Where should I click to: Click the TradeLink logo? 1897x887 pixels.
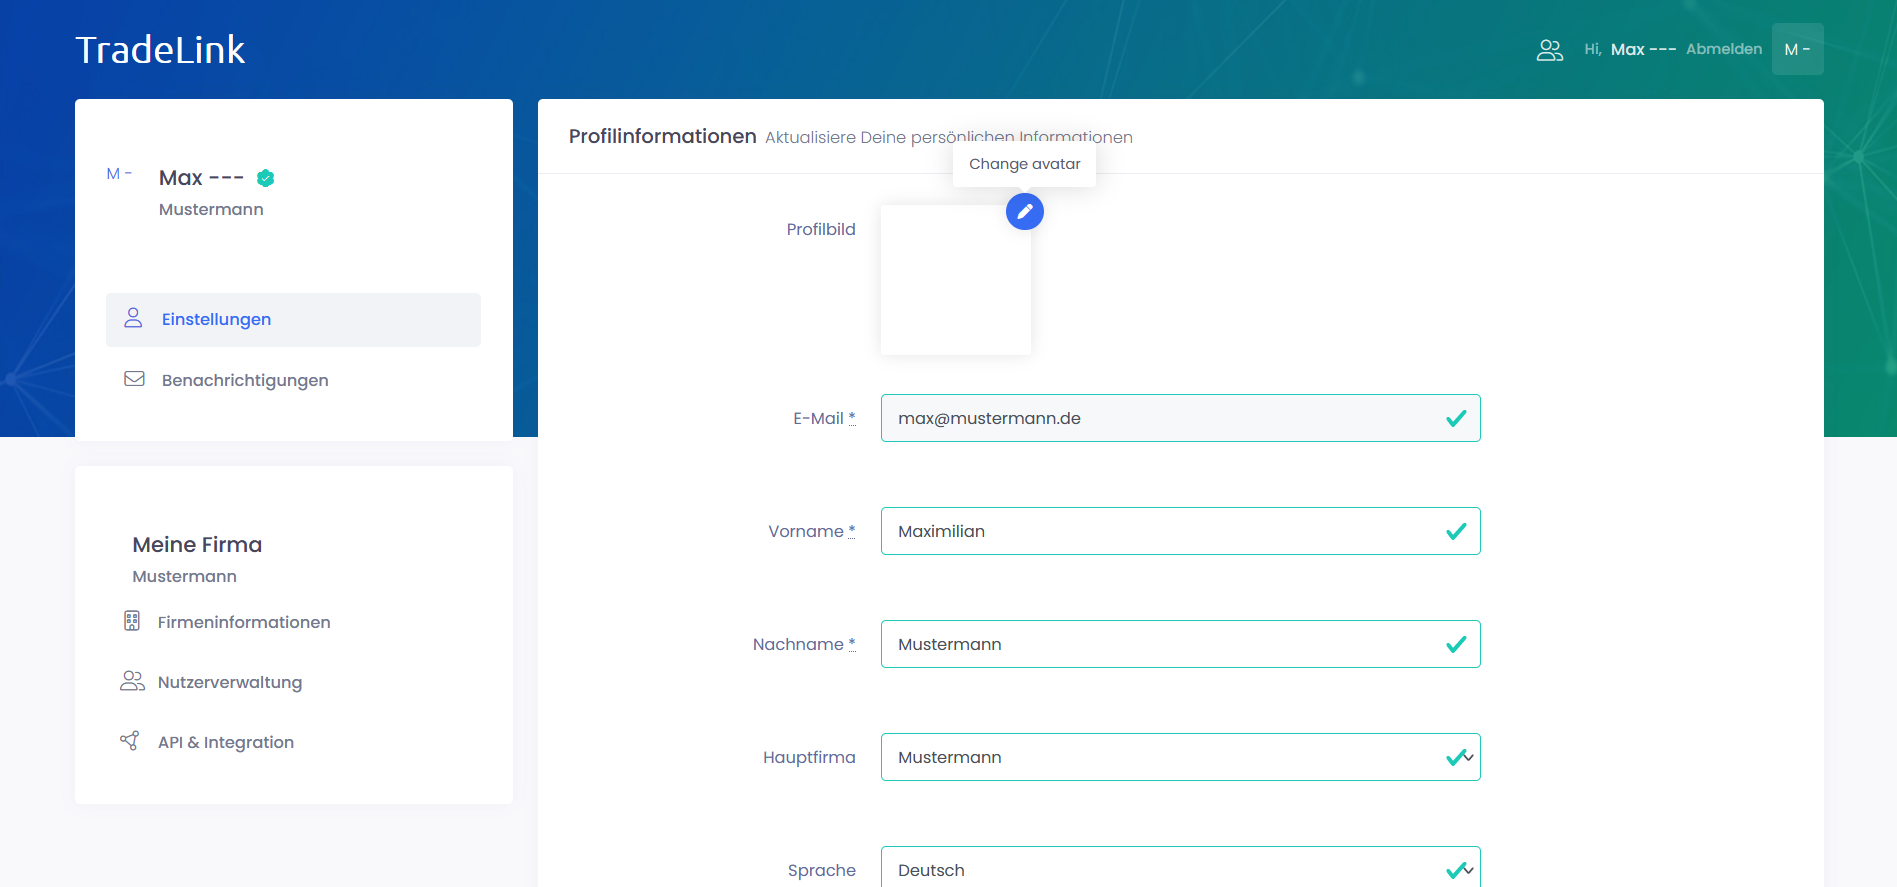pyautogui.click(x=160, y=50)
